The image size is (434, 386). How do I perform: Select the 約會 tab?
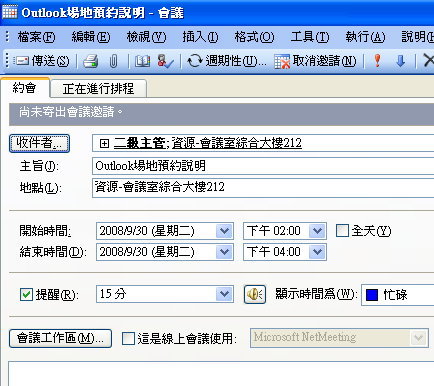coord(25,88)
